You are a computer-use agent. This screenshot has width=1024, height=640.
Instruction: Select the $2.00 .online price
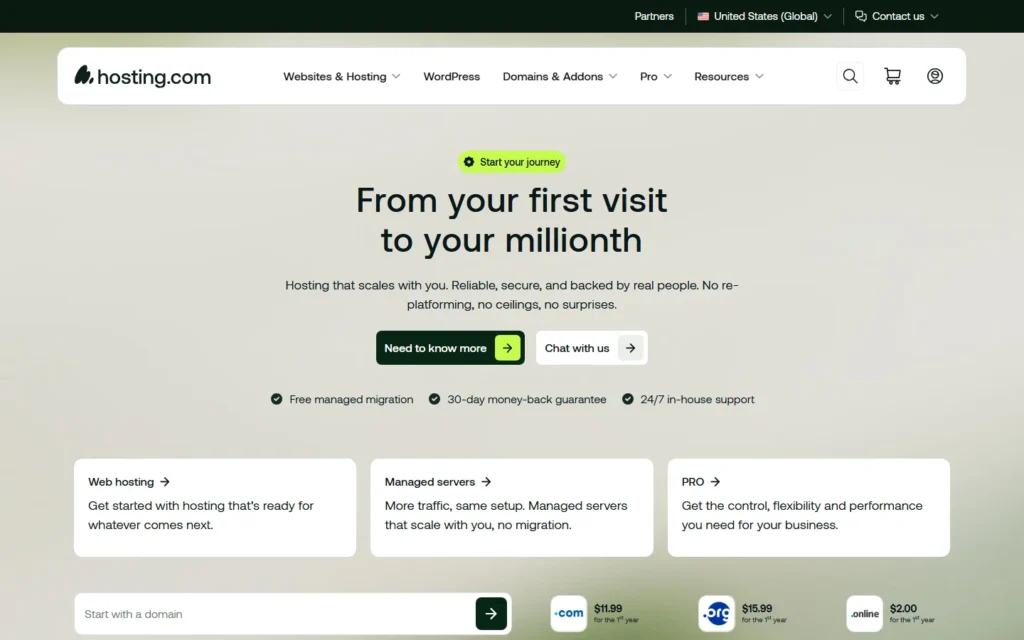(903, 608)
